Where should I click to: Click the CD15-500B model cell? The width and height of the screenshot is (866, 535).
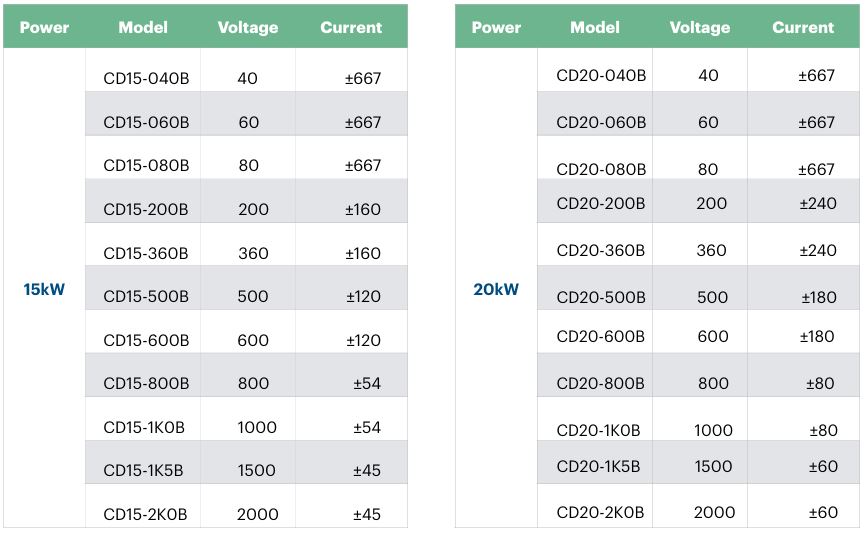click(x=146, y=297)
